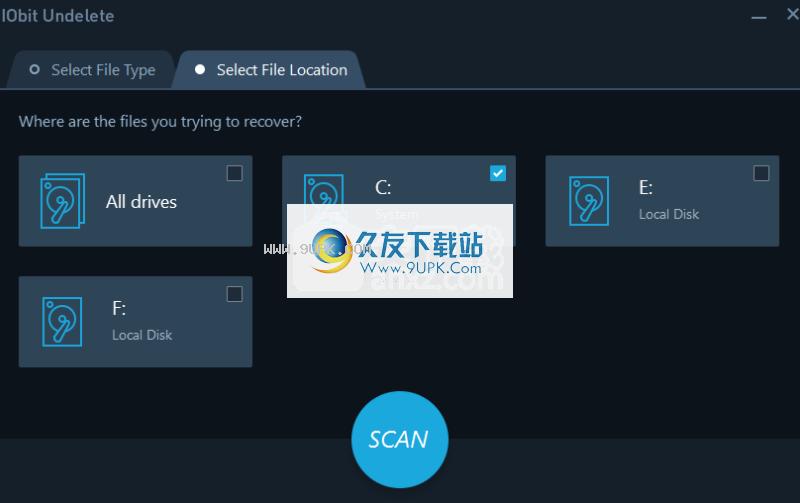Click the 'F:' drive letter text
Screen dimensions: 800x503
click(119, 308)
